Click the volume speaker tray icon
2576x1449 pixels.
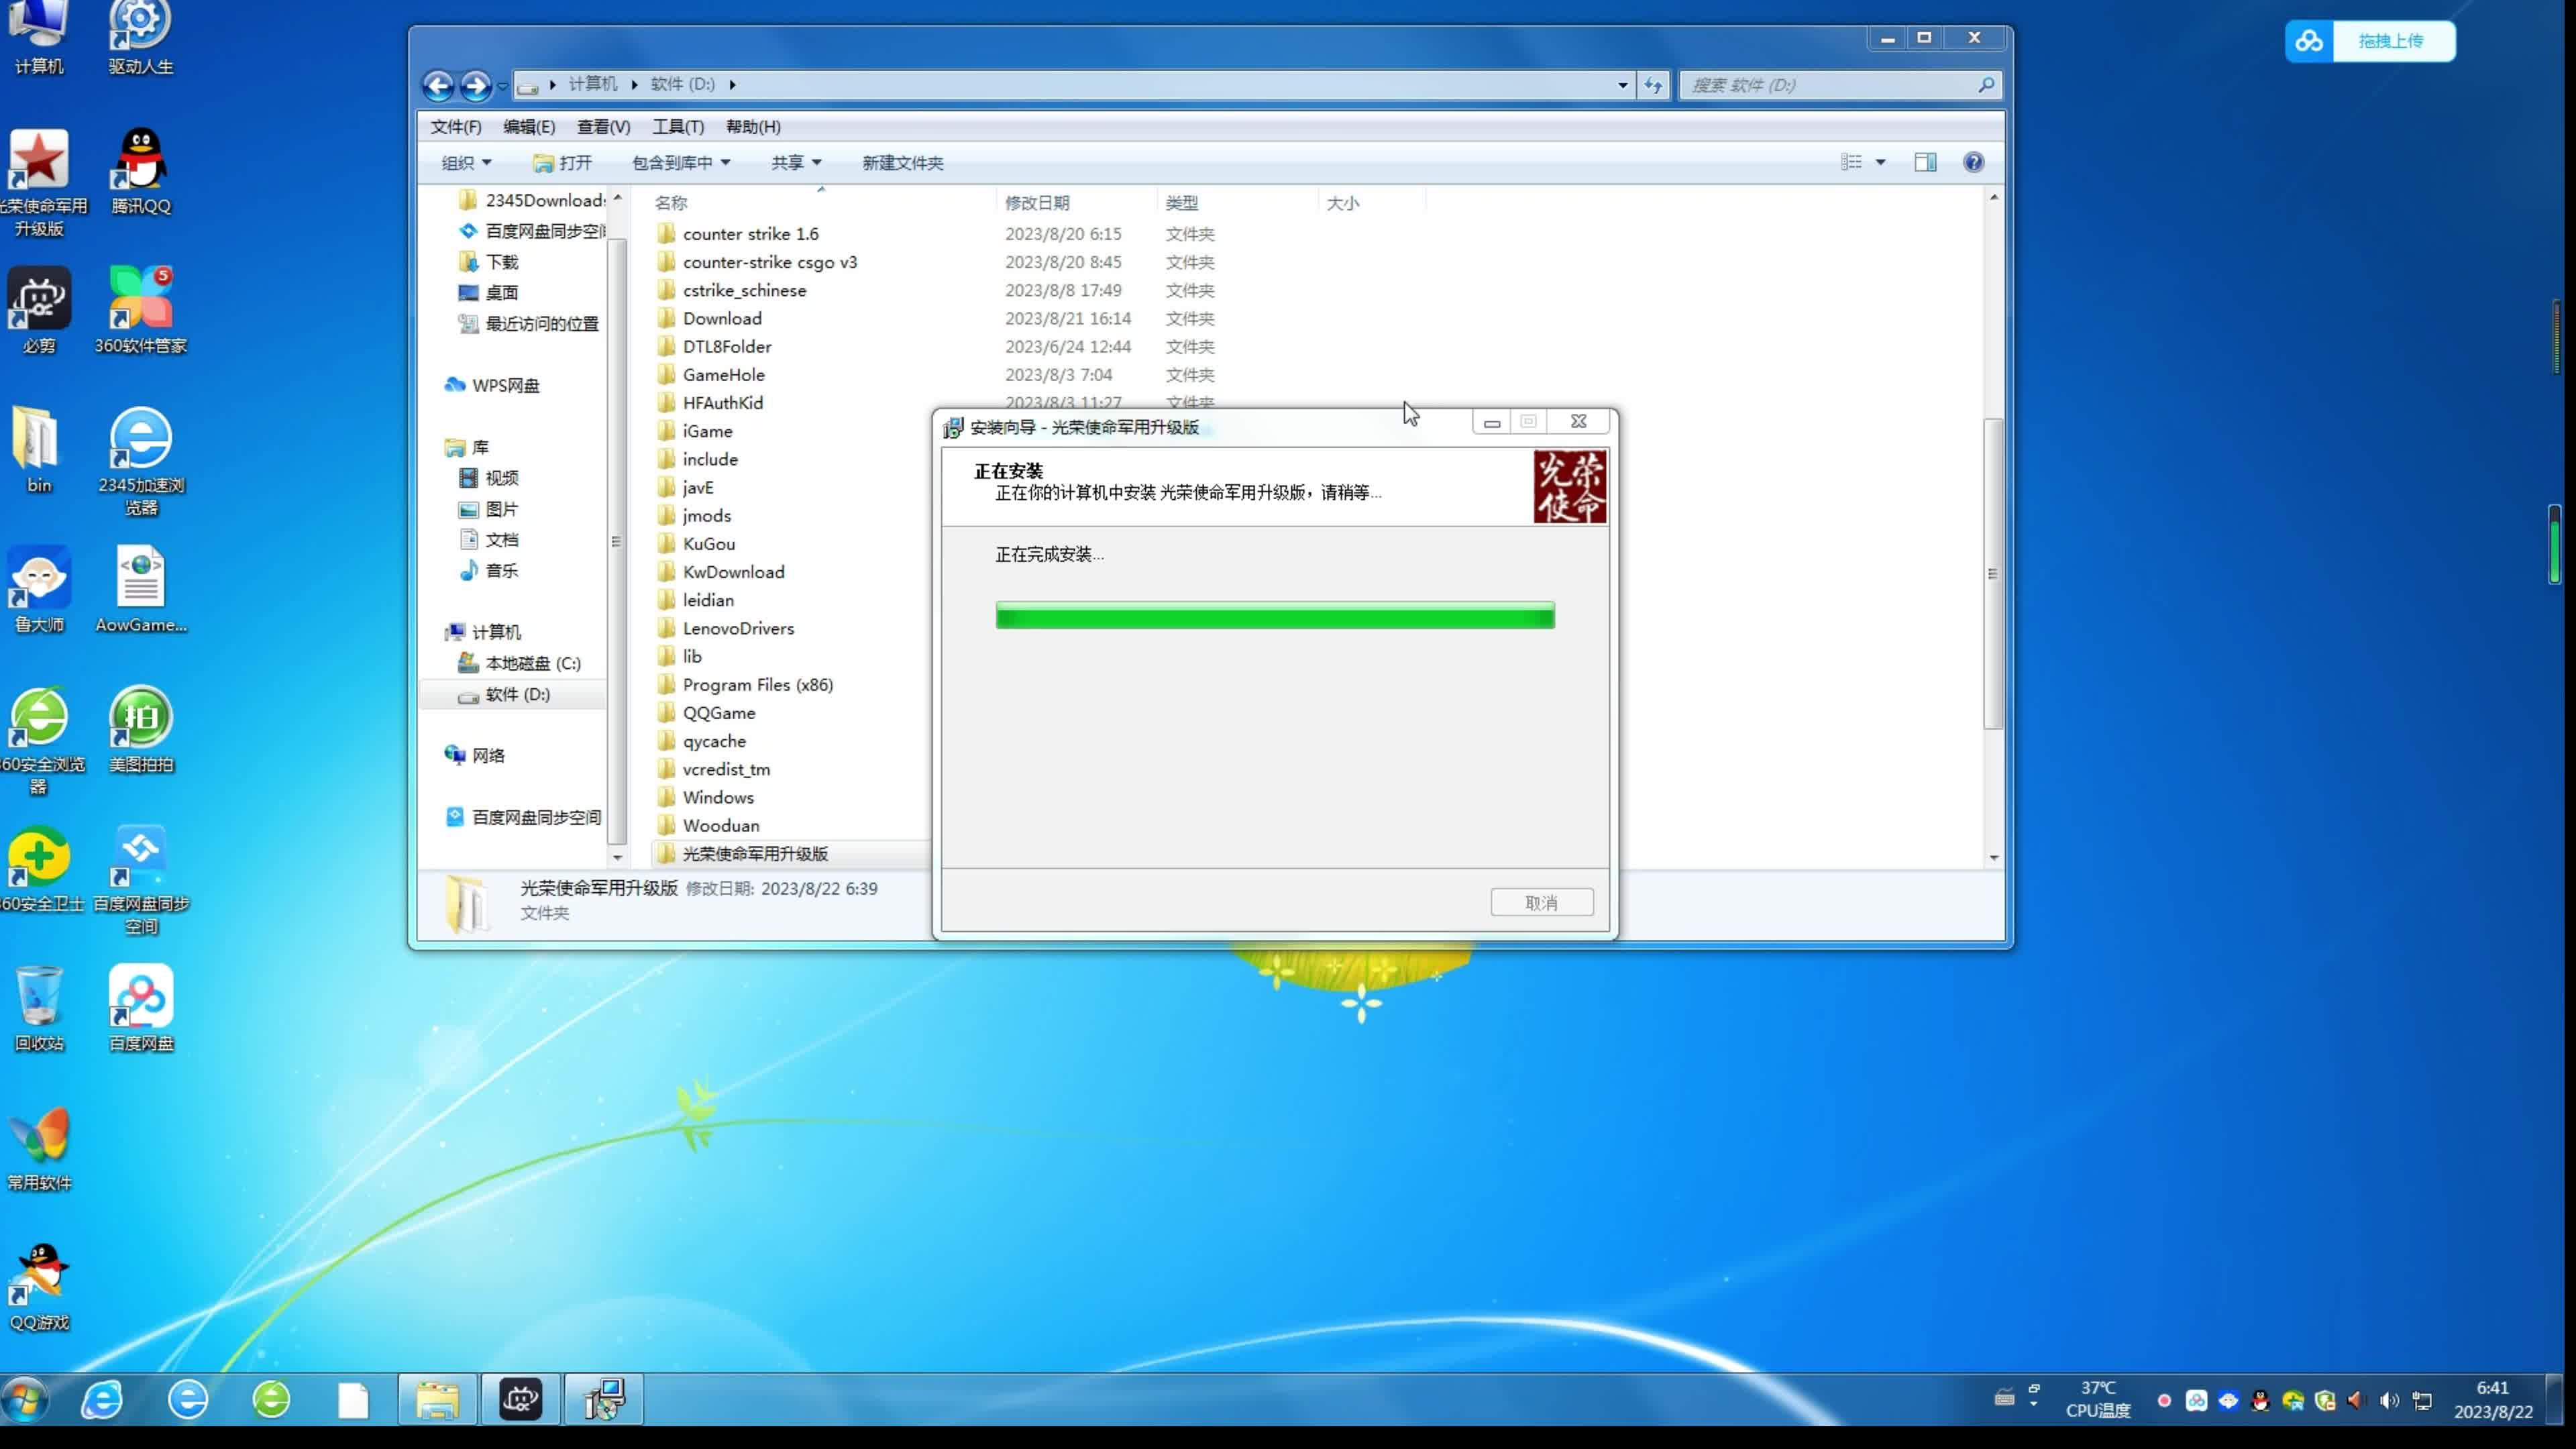(2389, 1400)
